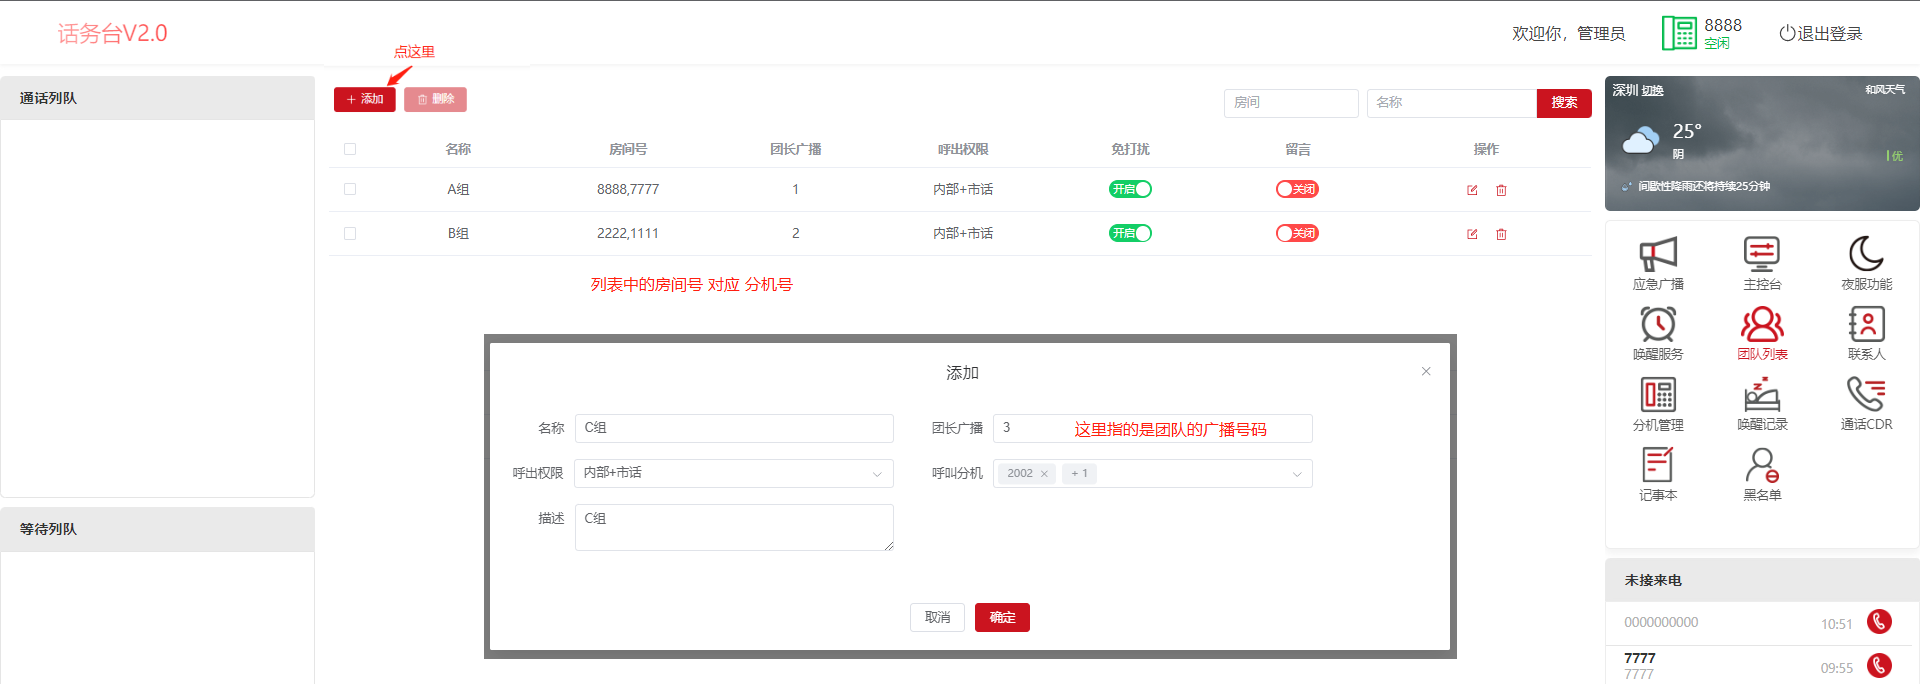The image size is (1920, 684).
Task: Open the 团队列表 team list menu
Action: [1762, 333]
